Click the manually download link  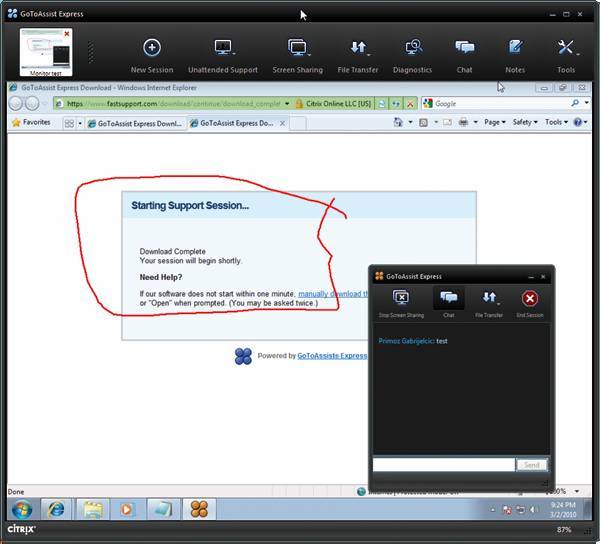[x=333, y=294]
